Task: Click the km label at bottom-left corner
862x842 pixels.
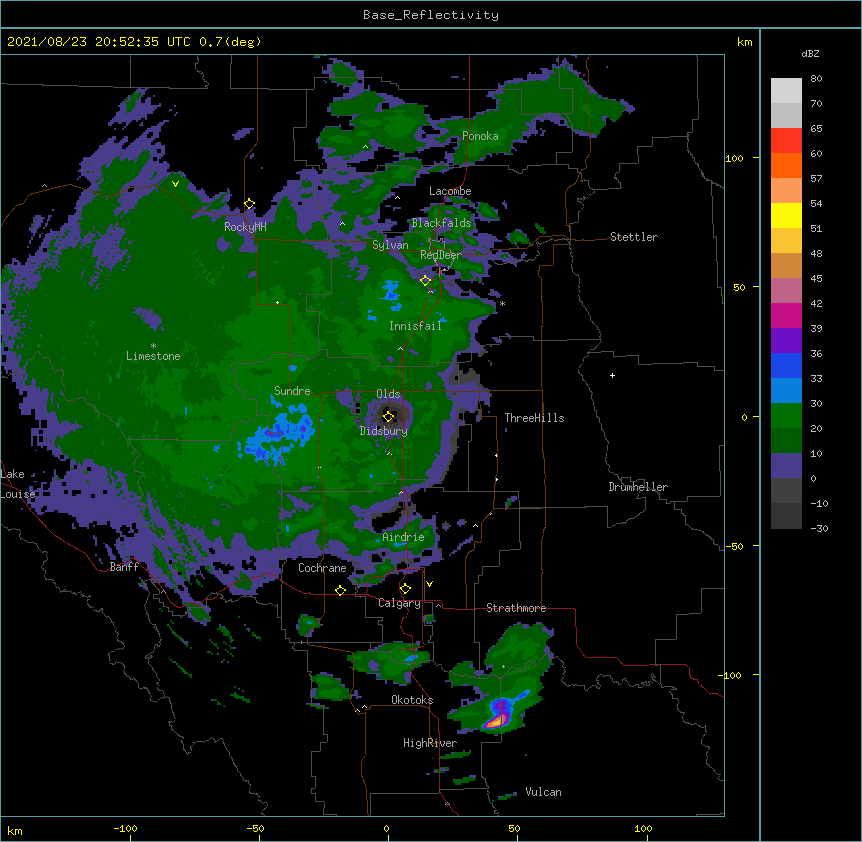Action: click(15, 830)
